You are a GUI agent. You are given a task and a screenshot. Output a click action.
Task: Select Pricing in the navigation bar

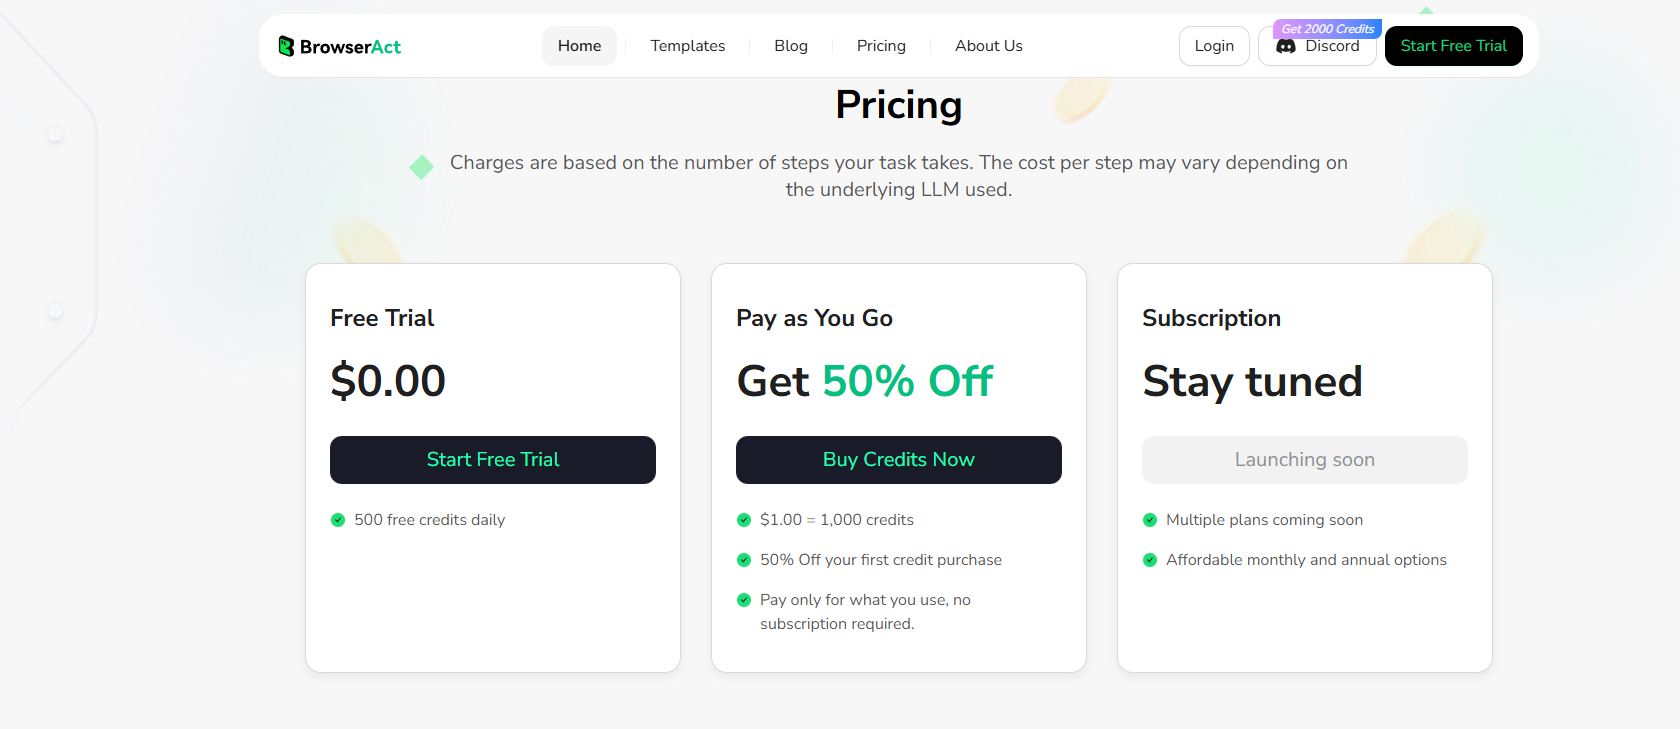[x=881, y=46]
